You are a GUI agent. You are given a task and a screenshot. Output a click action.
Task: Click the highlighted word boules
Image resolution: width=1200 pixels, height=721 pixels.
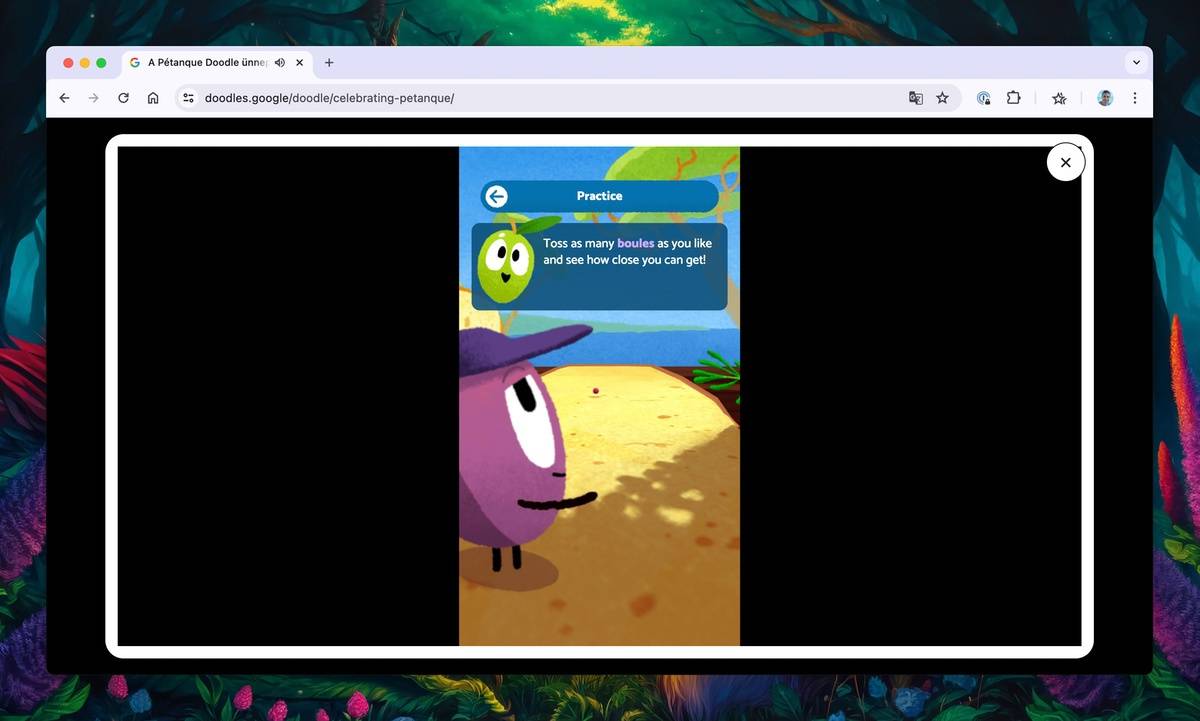tap(636, 243)
